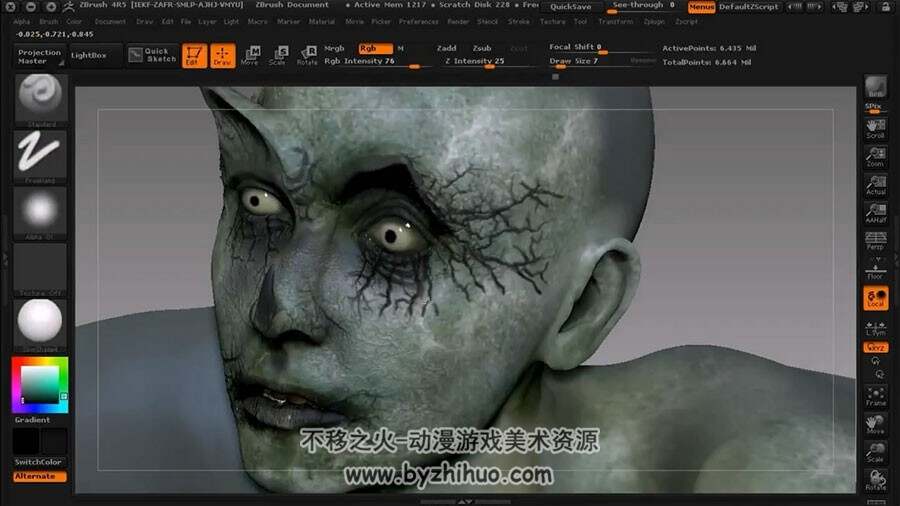Viewport: 900px width, 506px height.
Task: Select the Freehand stroke type
Action: (x=40, y=155)
